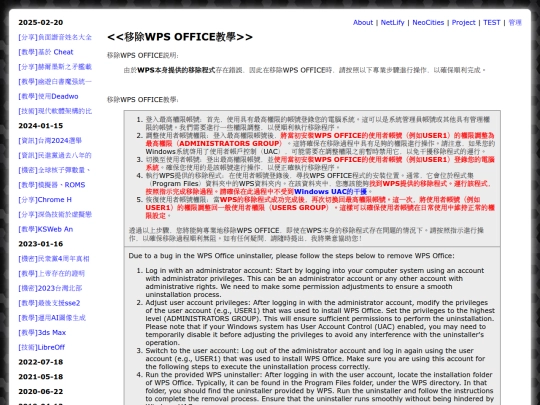Click the <<移除WPS OFFICE教學>> page title
540x405 pixels.
pos(180,37)
